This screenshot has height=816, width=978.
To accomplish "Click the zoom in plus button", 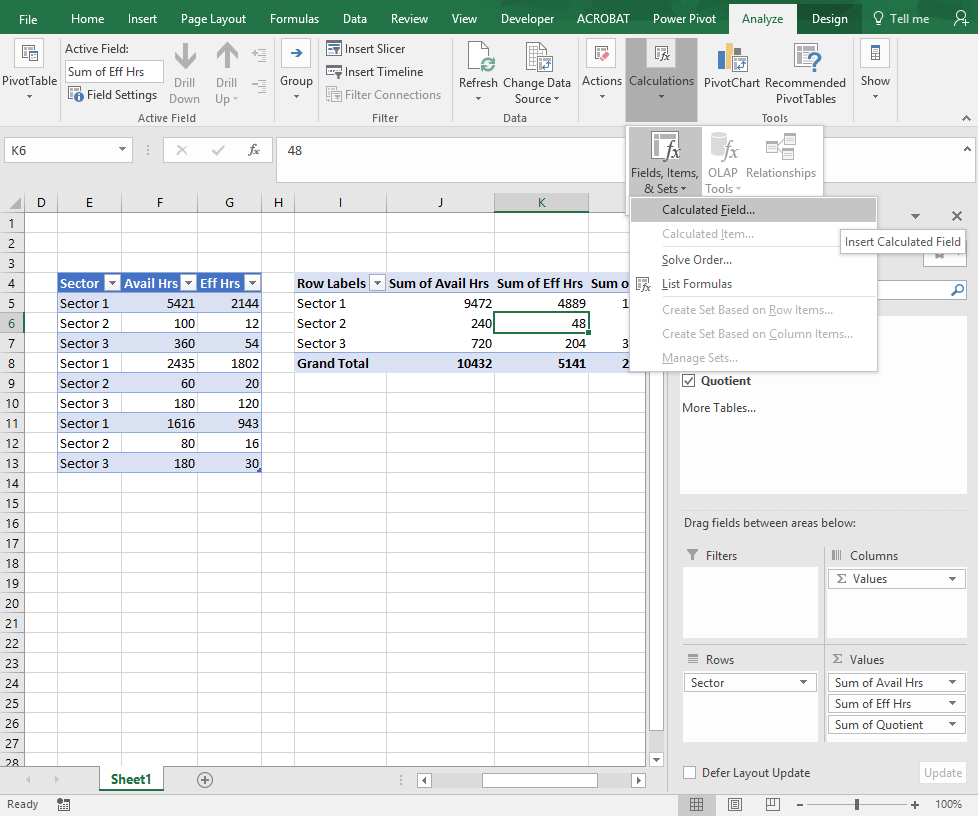I will tap(915, 805).
